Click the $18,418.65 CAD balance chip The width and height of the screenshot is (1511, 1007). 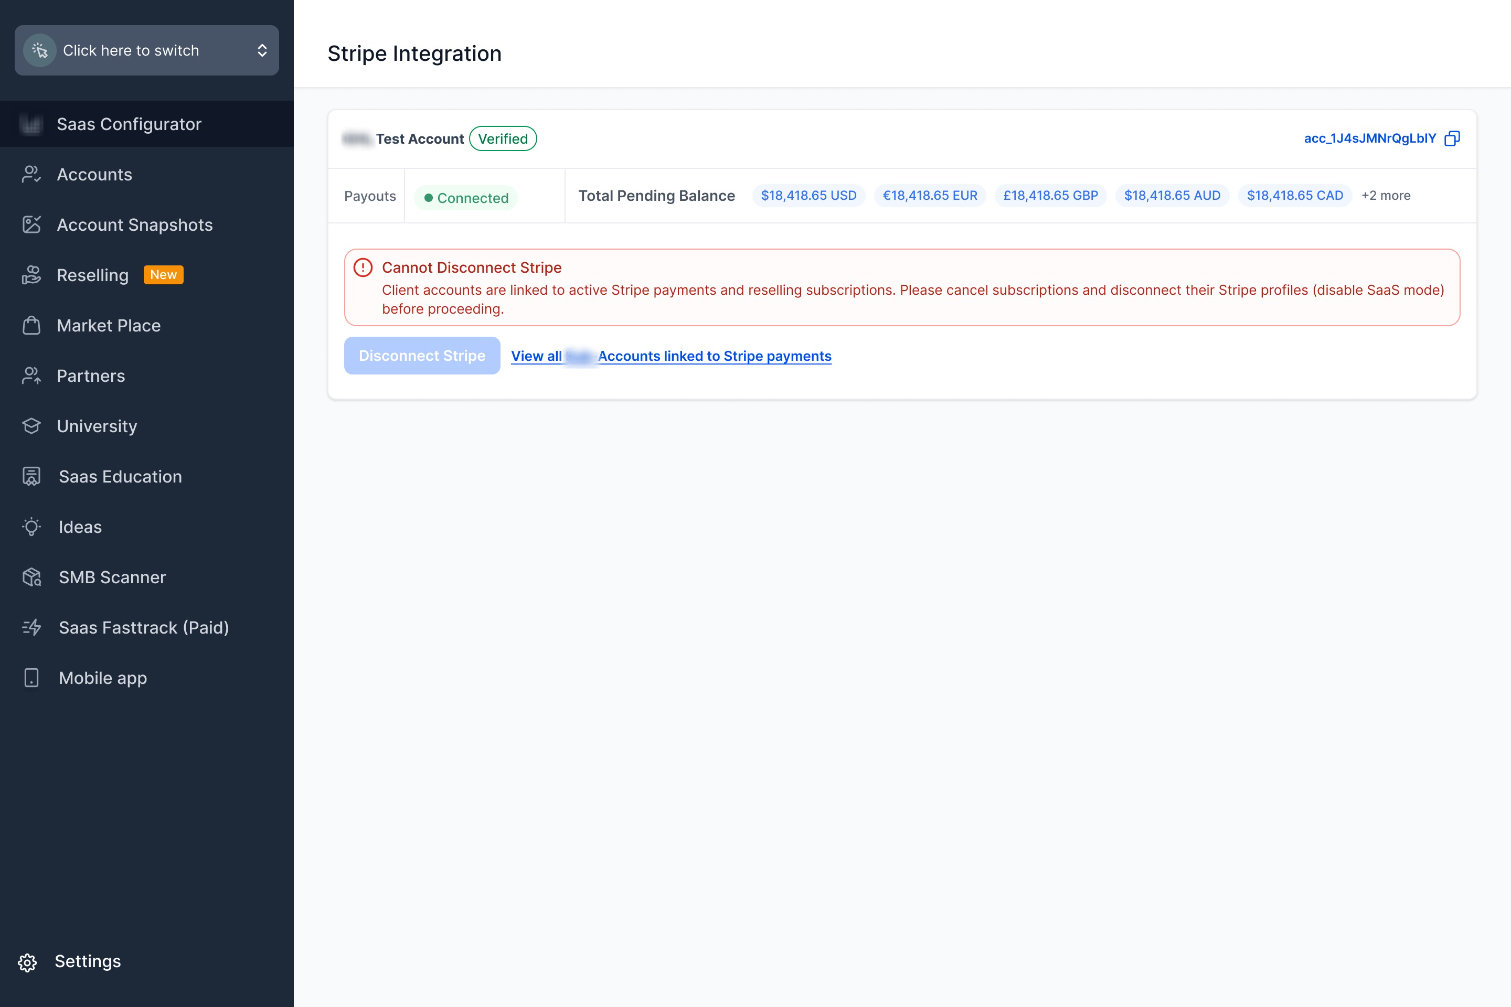coord(1295,196)
